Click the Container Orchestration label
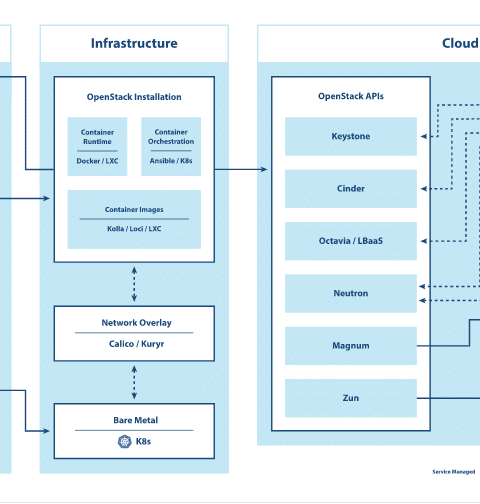 tap(171, 137)
